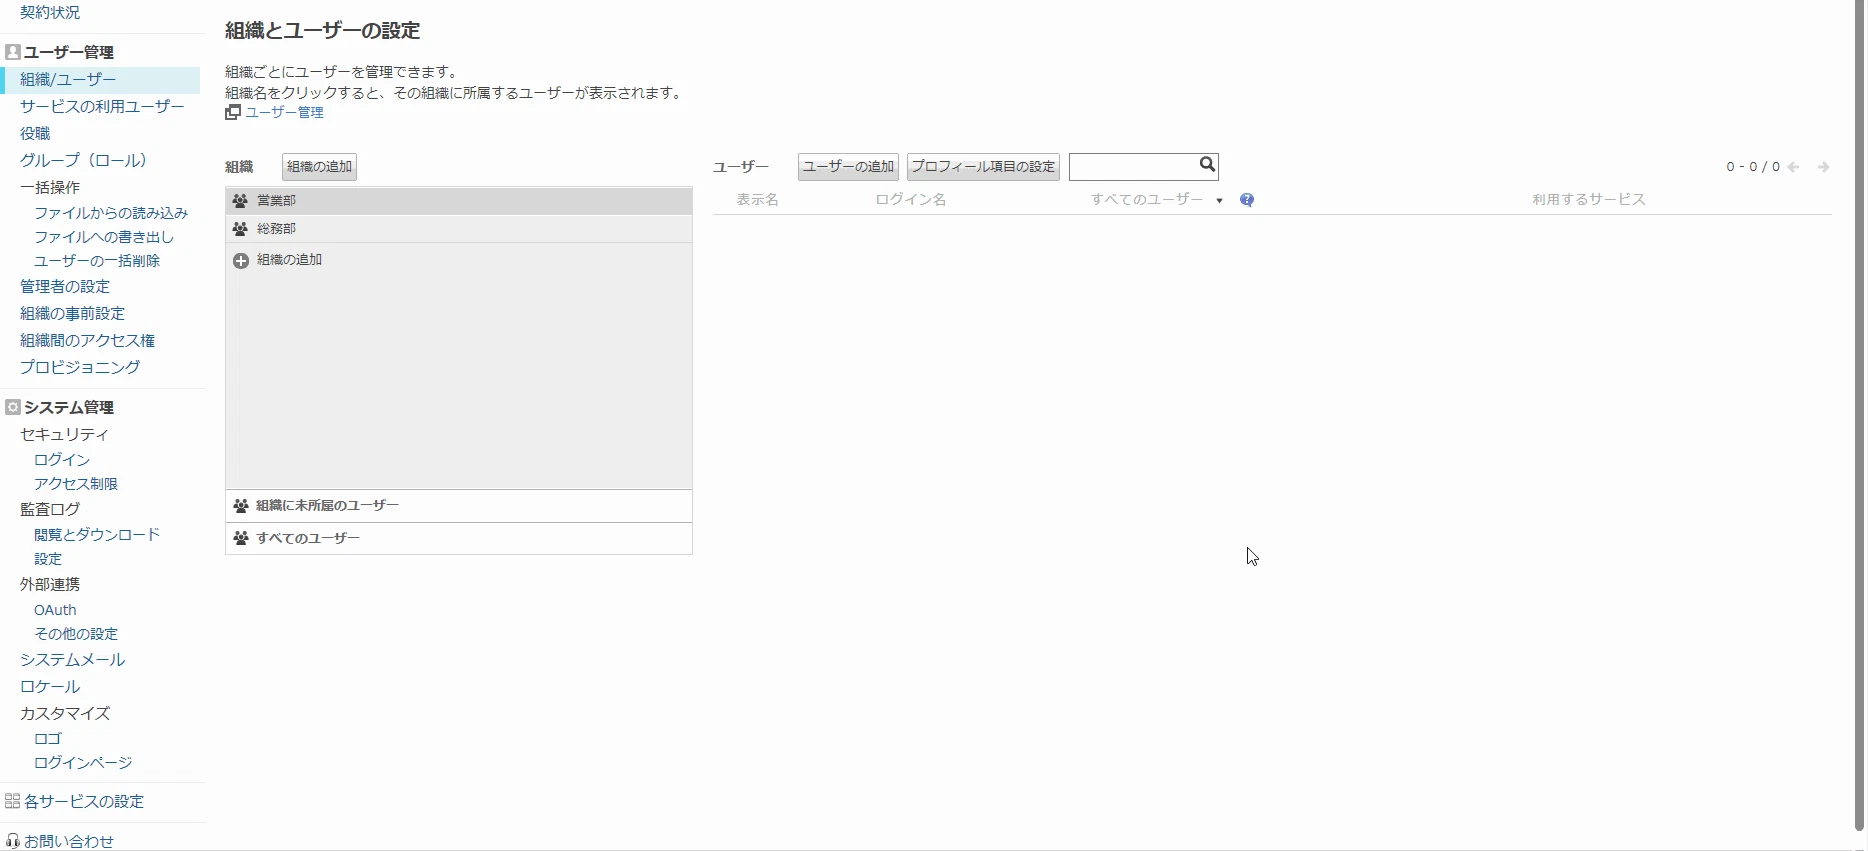This screenshot has width=1868, height=851.
Task: Select 営業部 in the organization list
Action: click(459, 201)
